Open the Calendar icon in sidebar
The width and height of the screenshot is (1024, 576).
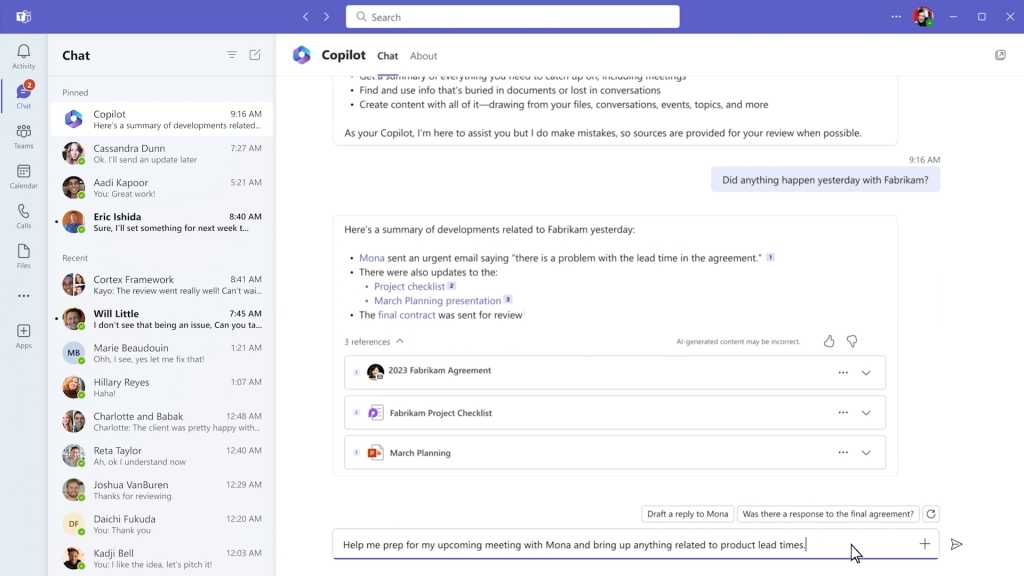tap(24, 176)
